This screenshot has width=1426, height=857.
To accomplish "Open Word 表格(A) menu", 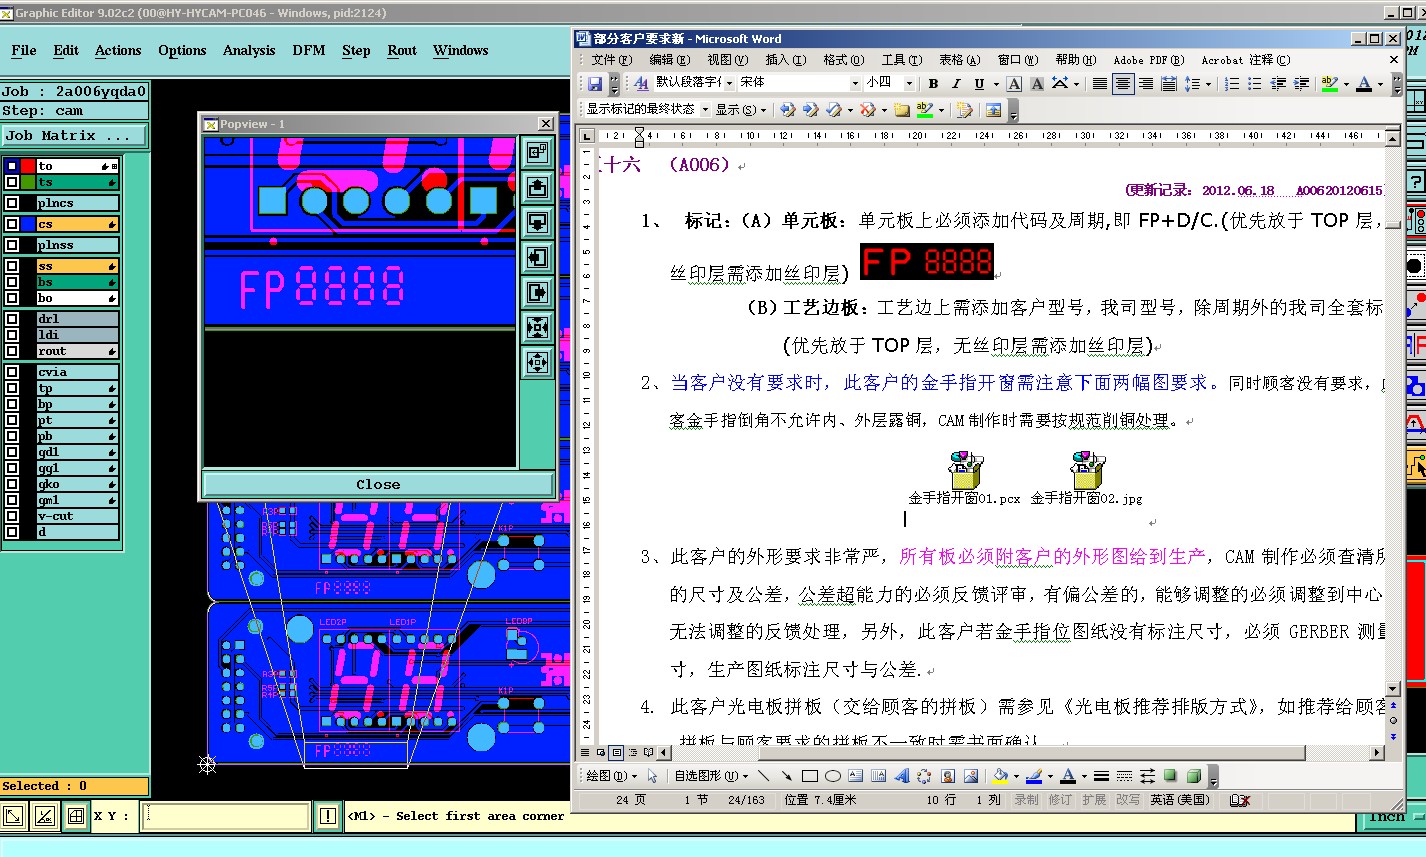I will pos(958,60).
